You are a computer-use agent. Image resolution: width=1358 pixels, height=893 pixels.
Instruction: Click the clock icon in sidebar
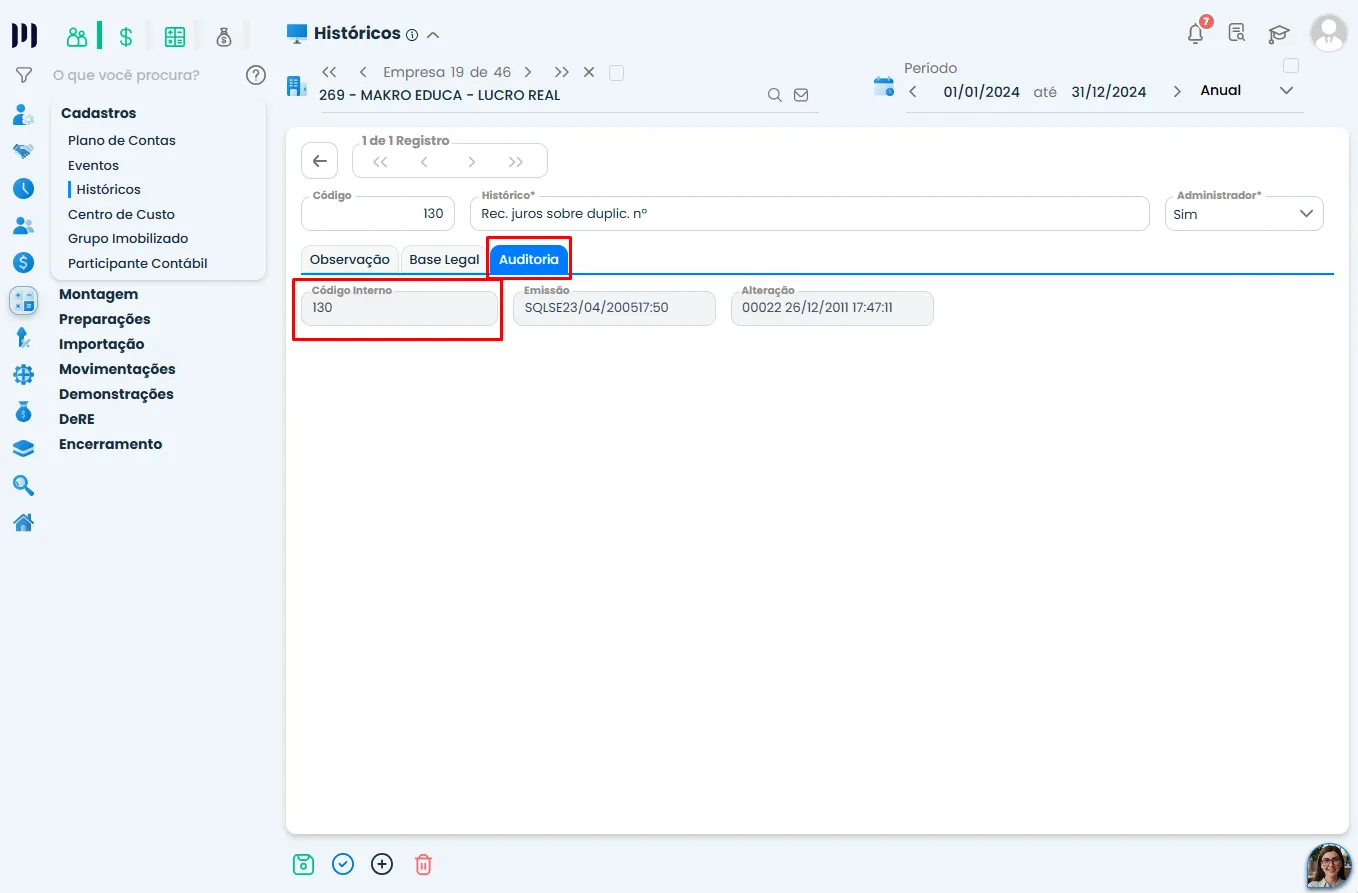tap(23, 188)
